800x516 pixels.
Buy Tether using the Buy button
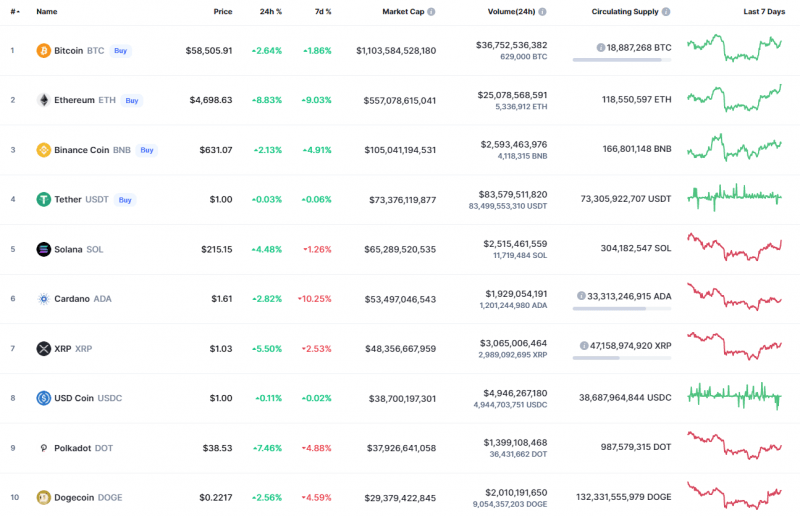pos(125,200)
